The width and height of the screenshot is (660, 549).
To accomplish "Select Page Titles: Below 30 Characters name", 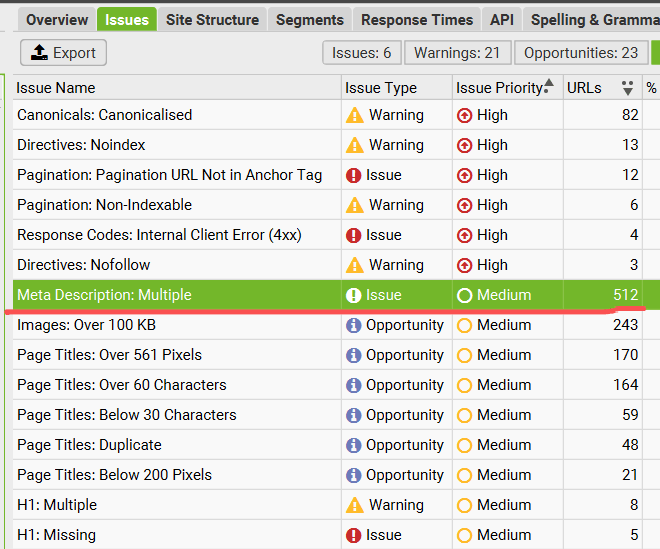I will pyautogui.click(x=127, y=415).
